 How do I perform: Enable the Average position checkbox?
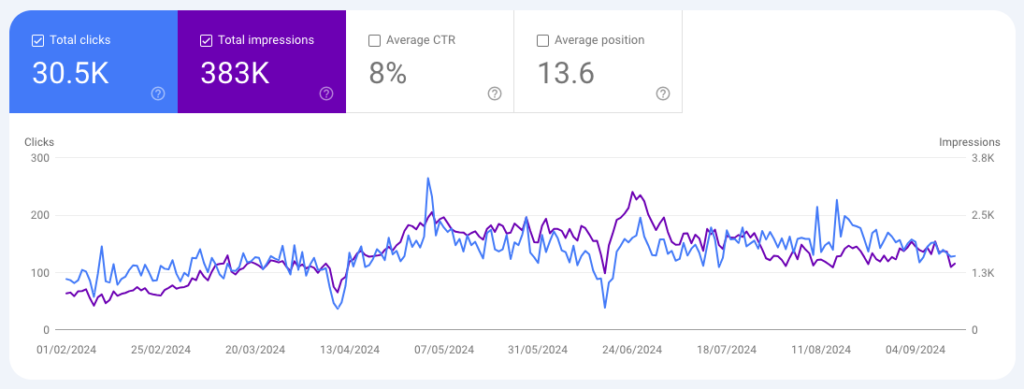[x=543, y=40]
